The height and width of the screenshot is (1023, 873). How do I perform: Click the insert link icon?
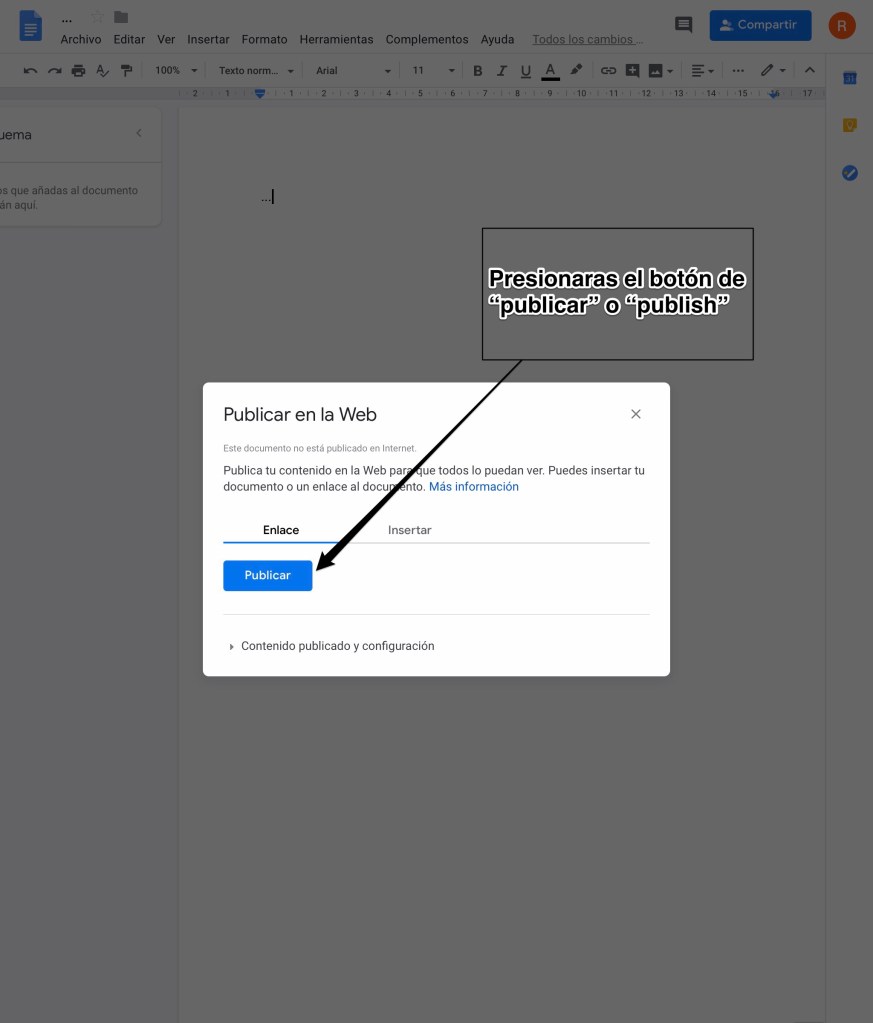(x=608, y=71)
